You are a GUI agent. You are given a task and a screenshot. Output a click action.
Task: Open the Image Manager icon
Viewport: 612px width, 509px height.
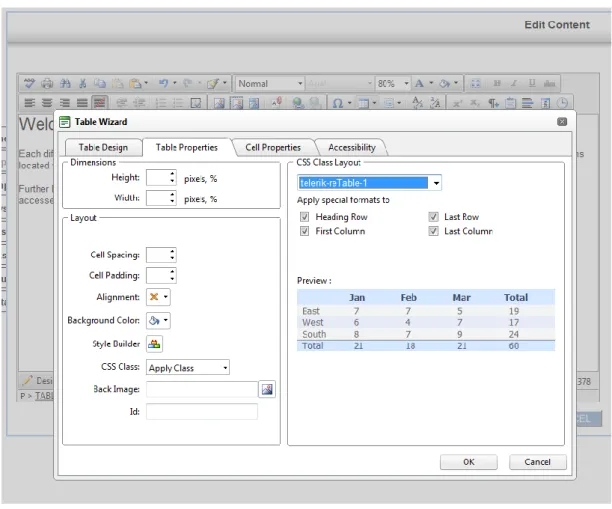219,103
